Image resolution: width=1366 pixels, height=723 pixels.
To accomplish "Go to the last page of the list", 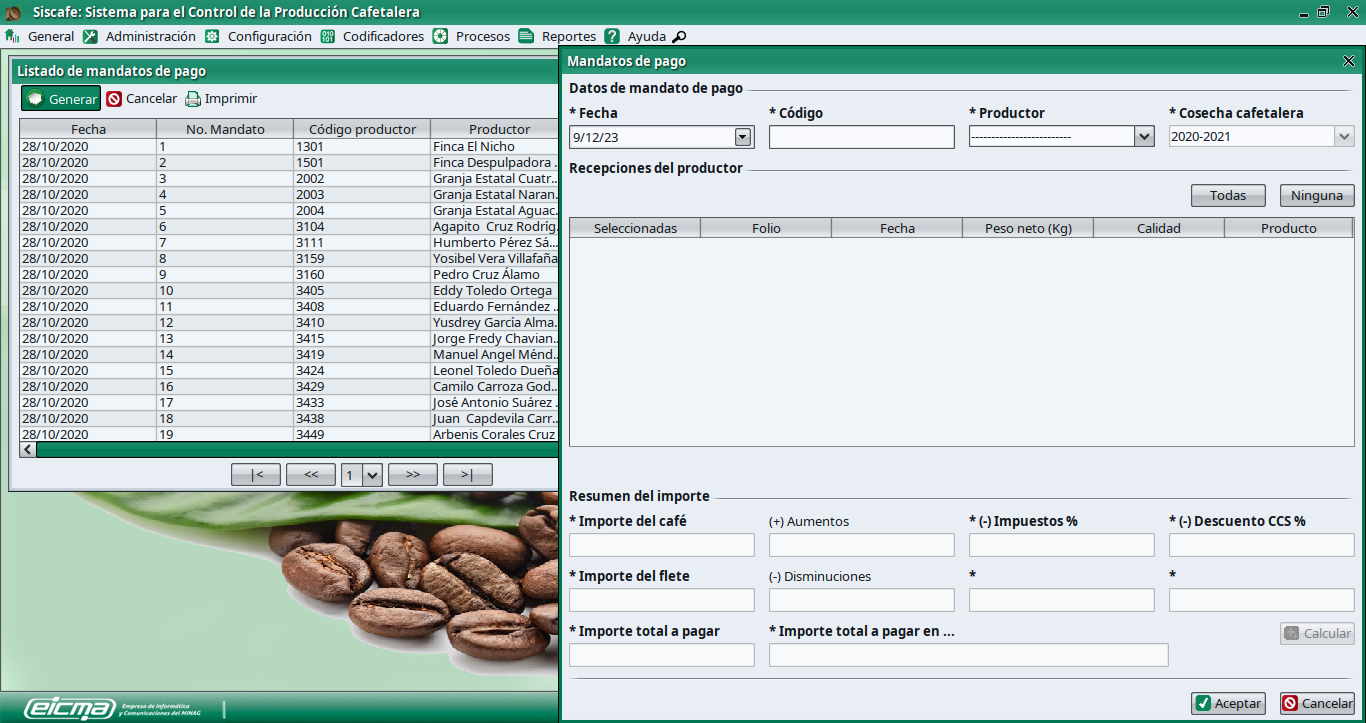I will pyautogui.click(x=467, y=475).
